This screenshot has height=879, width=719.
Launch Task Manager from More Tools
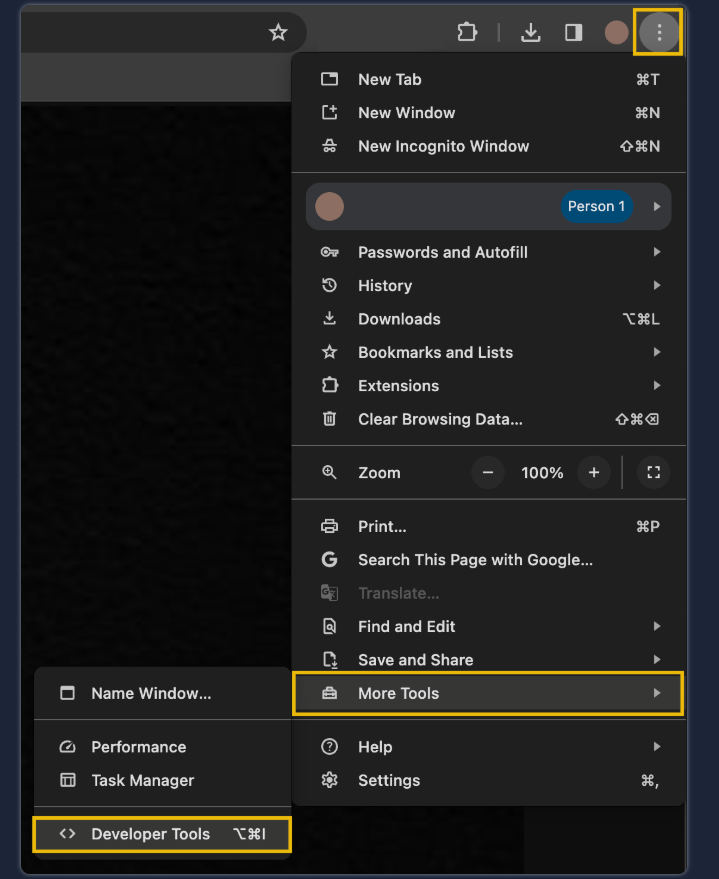142,780
